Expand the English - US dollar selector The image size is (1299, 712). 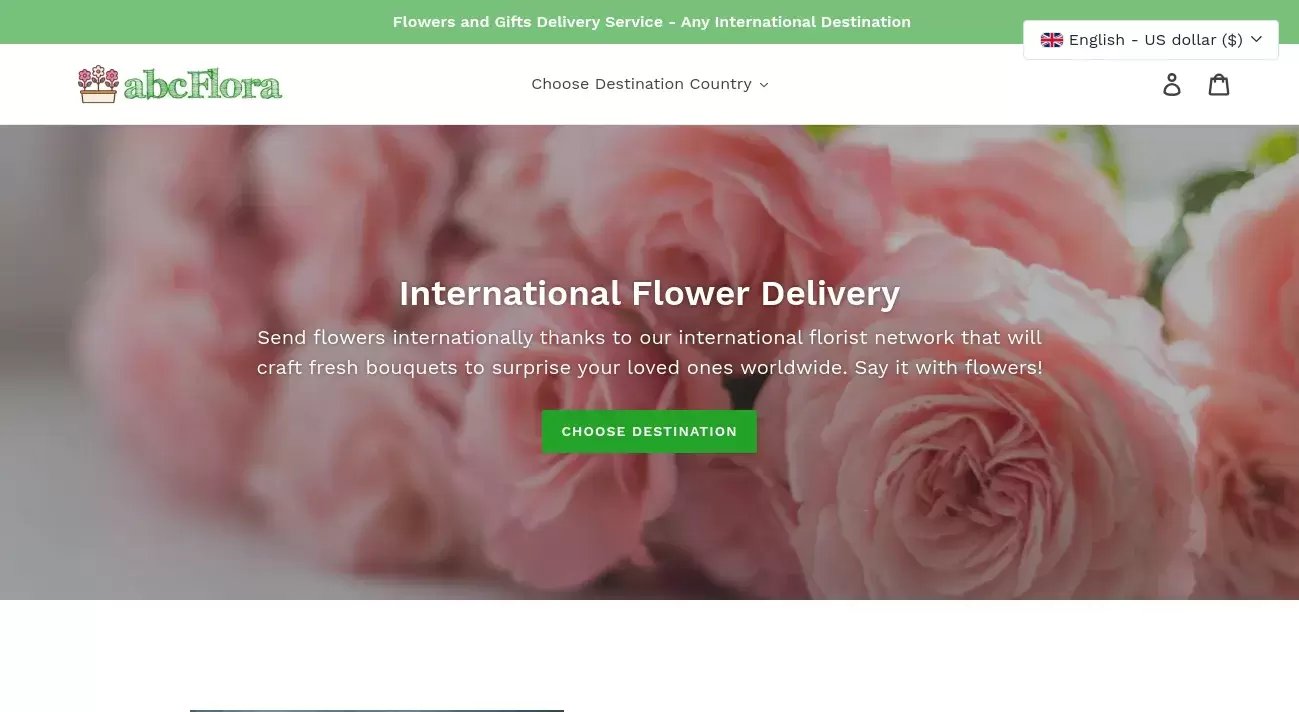click(1150, 39)
